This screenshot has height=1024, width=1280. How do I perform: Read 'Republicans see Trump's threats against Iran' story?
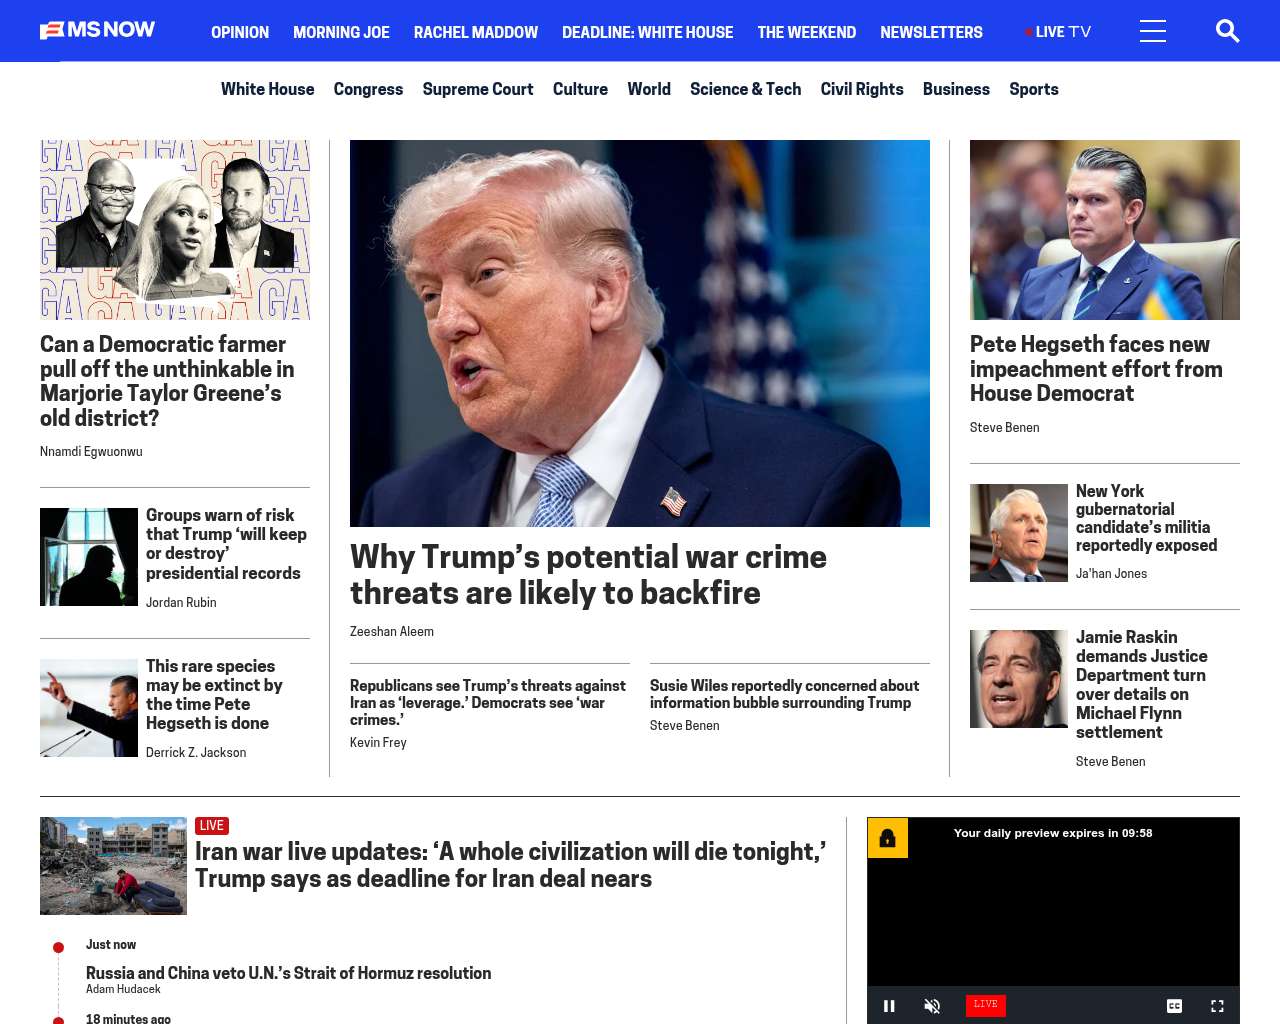(x=488, y=702)
